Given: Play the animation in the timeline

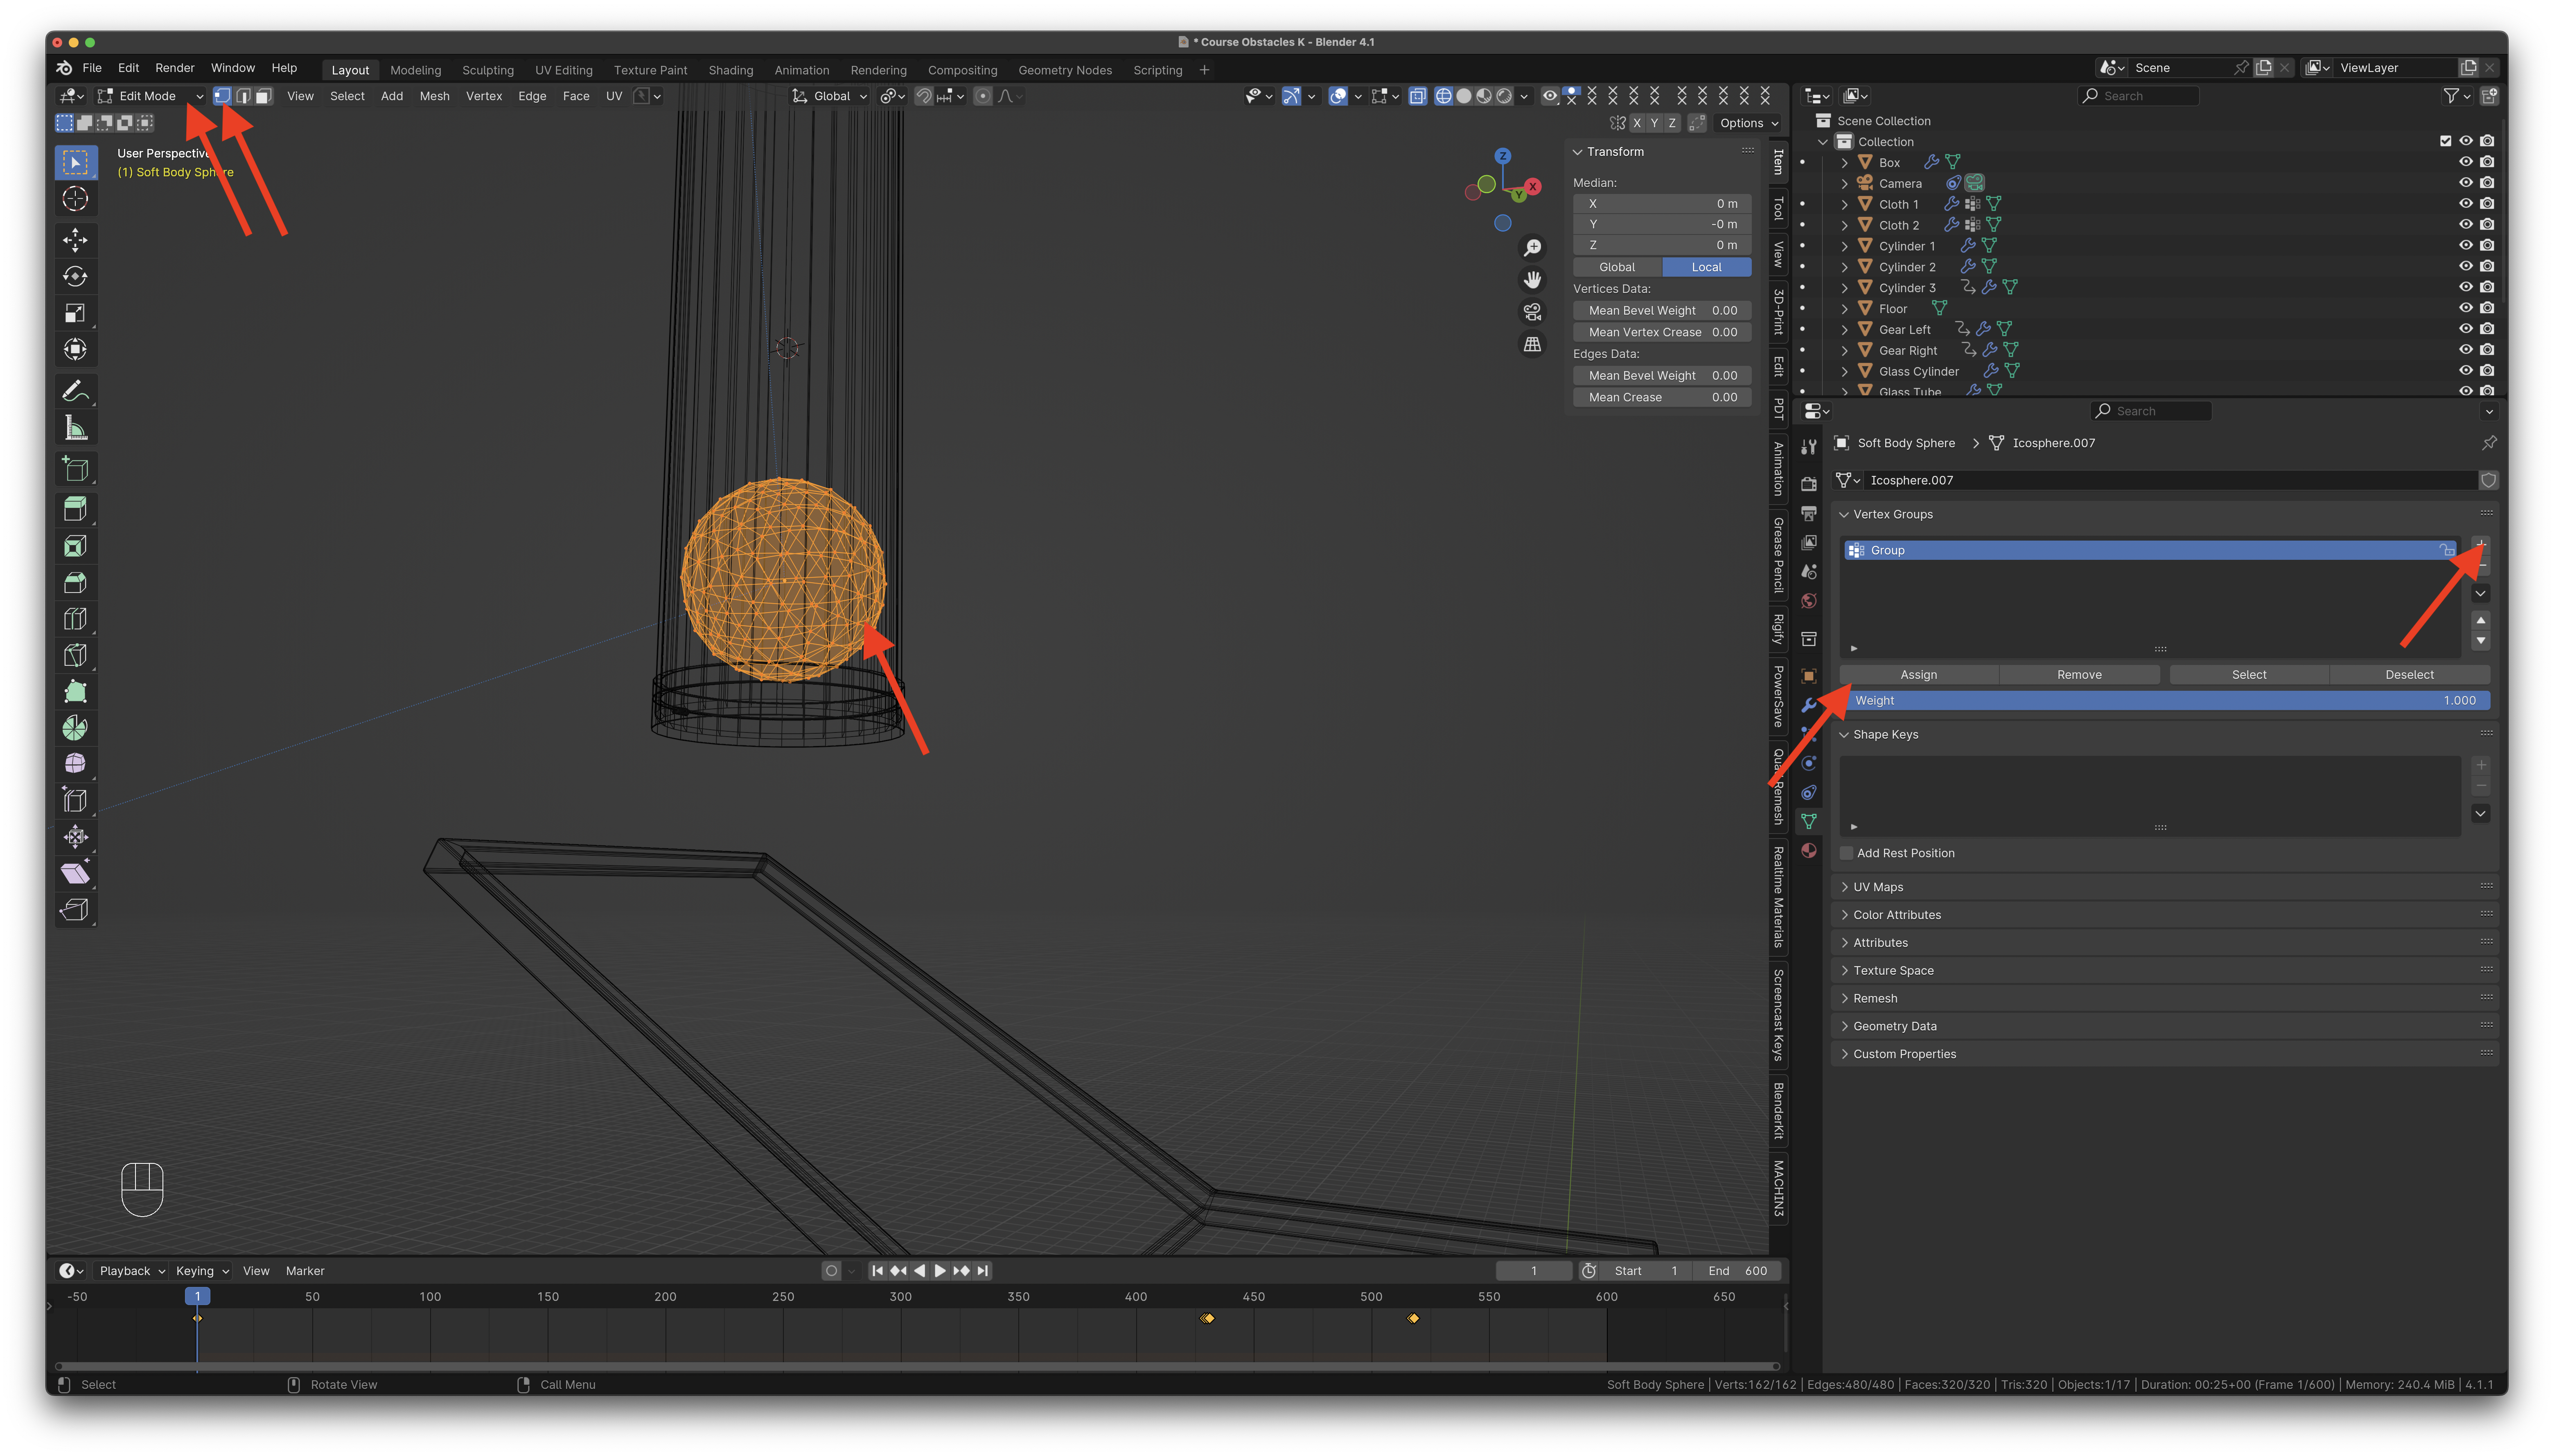Looking at the screenshot, I should (940, 1271).
